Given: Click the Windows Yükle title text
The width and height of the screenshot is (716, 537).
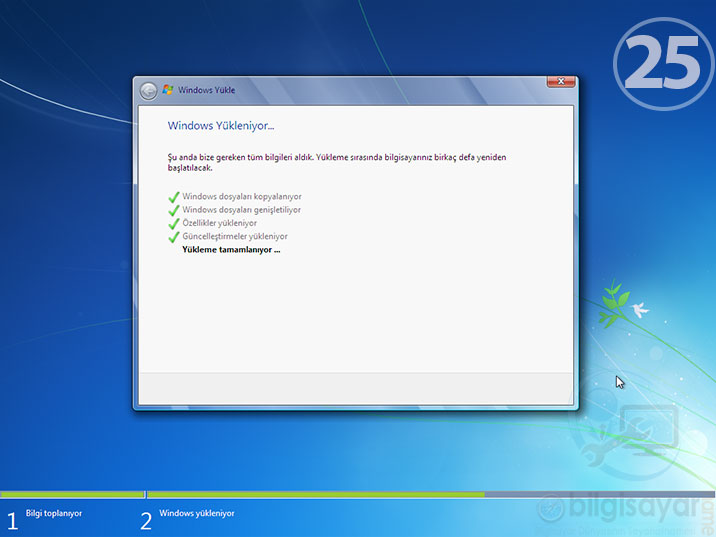Looking at the screenshot, I should pyautogui.click(x=206, y=90).
